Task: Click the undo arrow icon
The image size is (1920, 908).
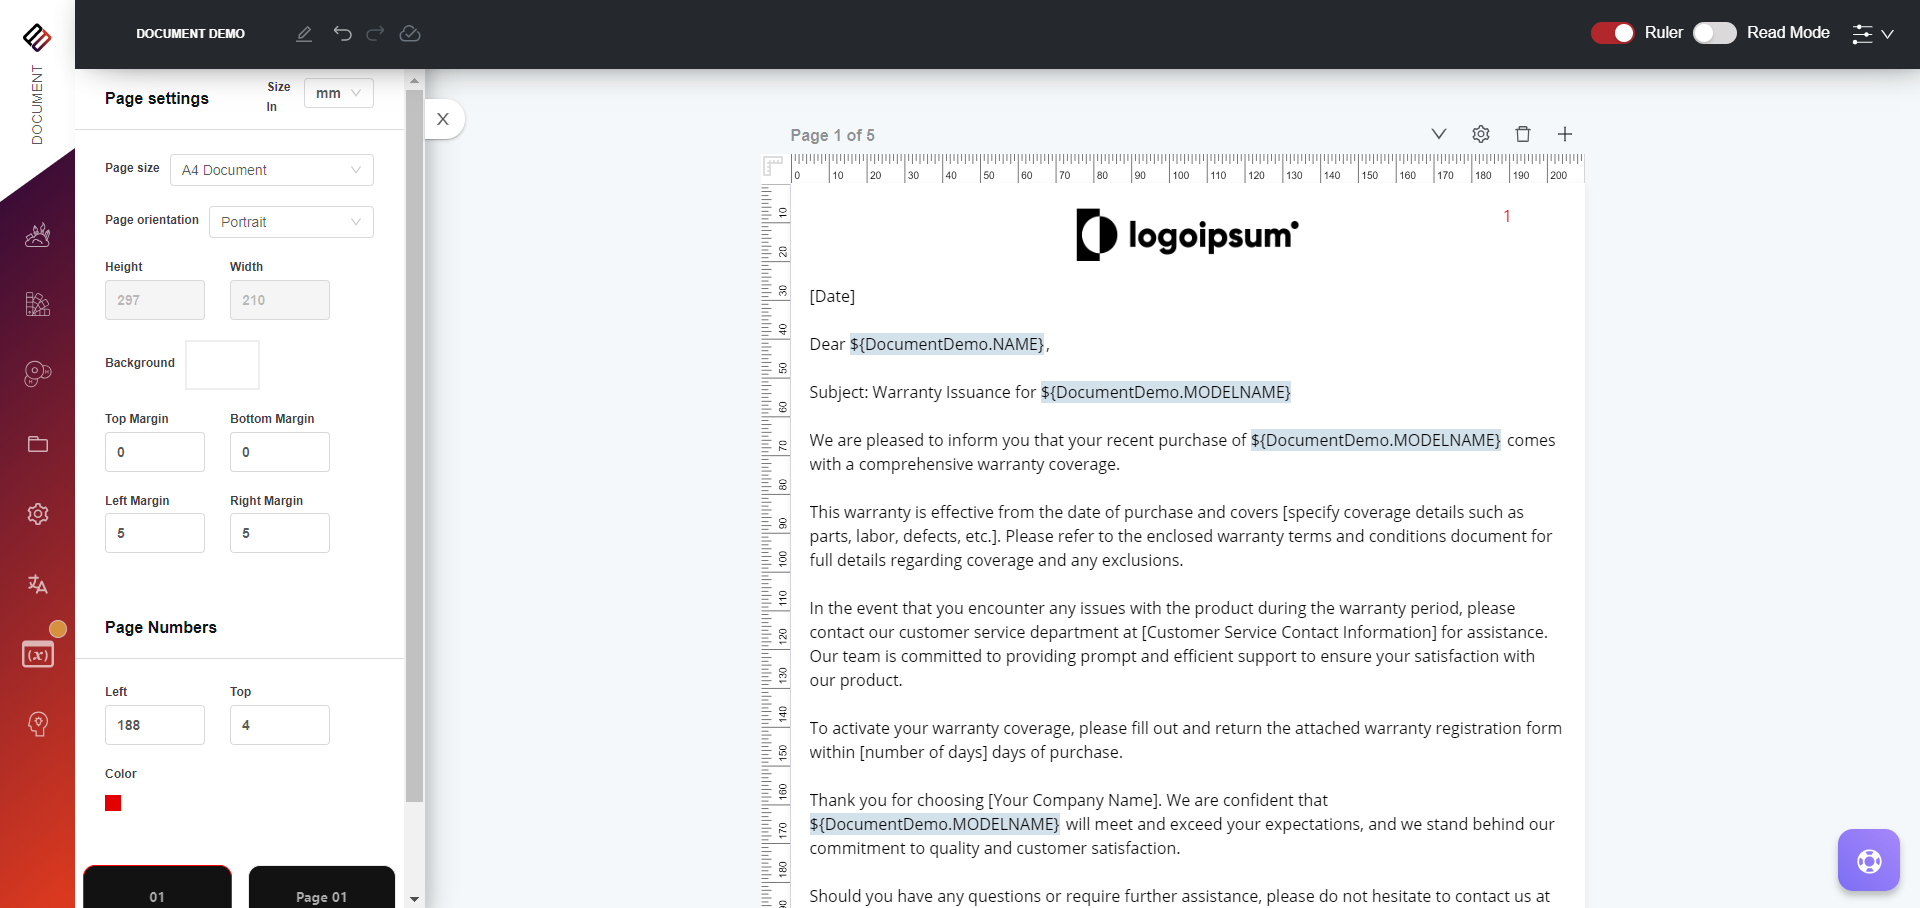Action: coord(342,34)
